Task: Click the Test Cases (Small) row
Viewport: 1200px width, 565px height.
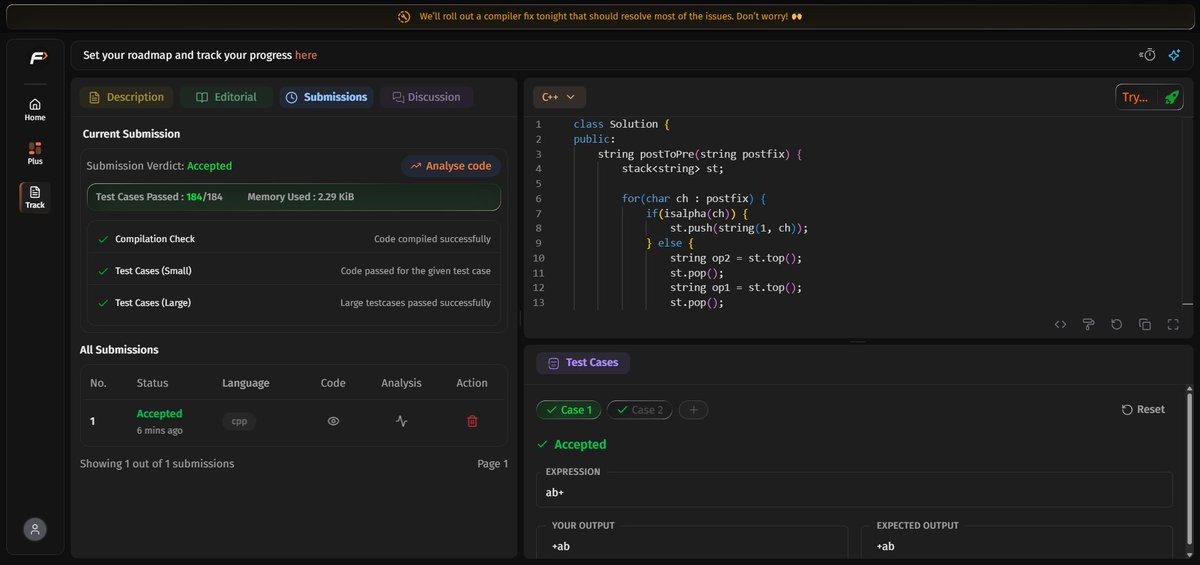Action: coord(294,271)
